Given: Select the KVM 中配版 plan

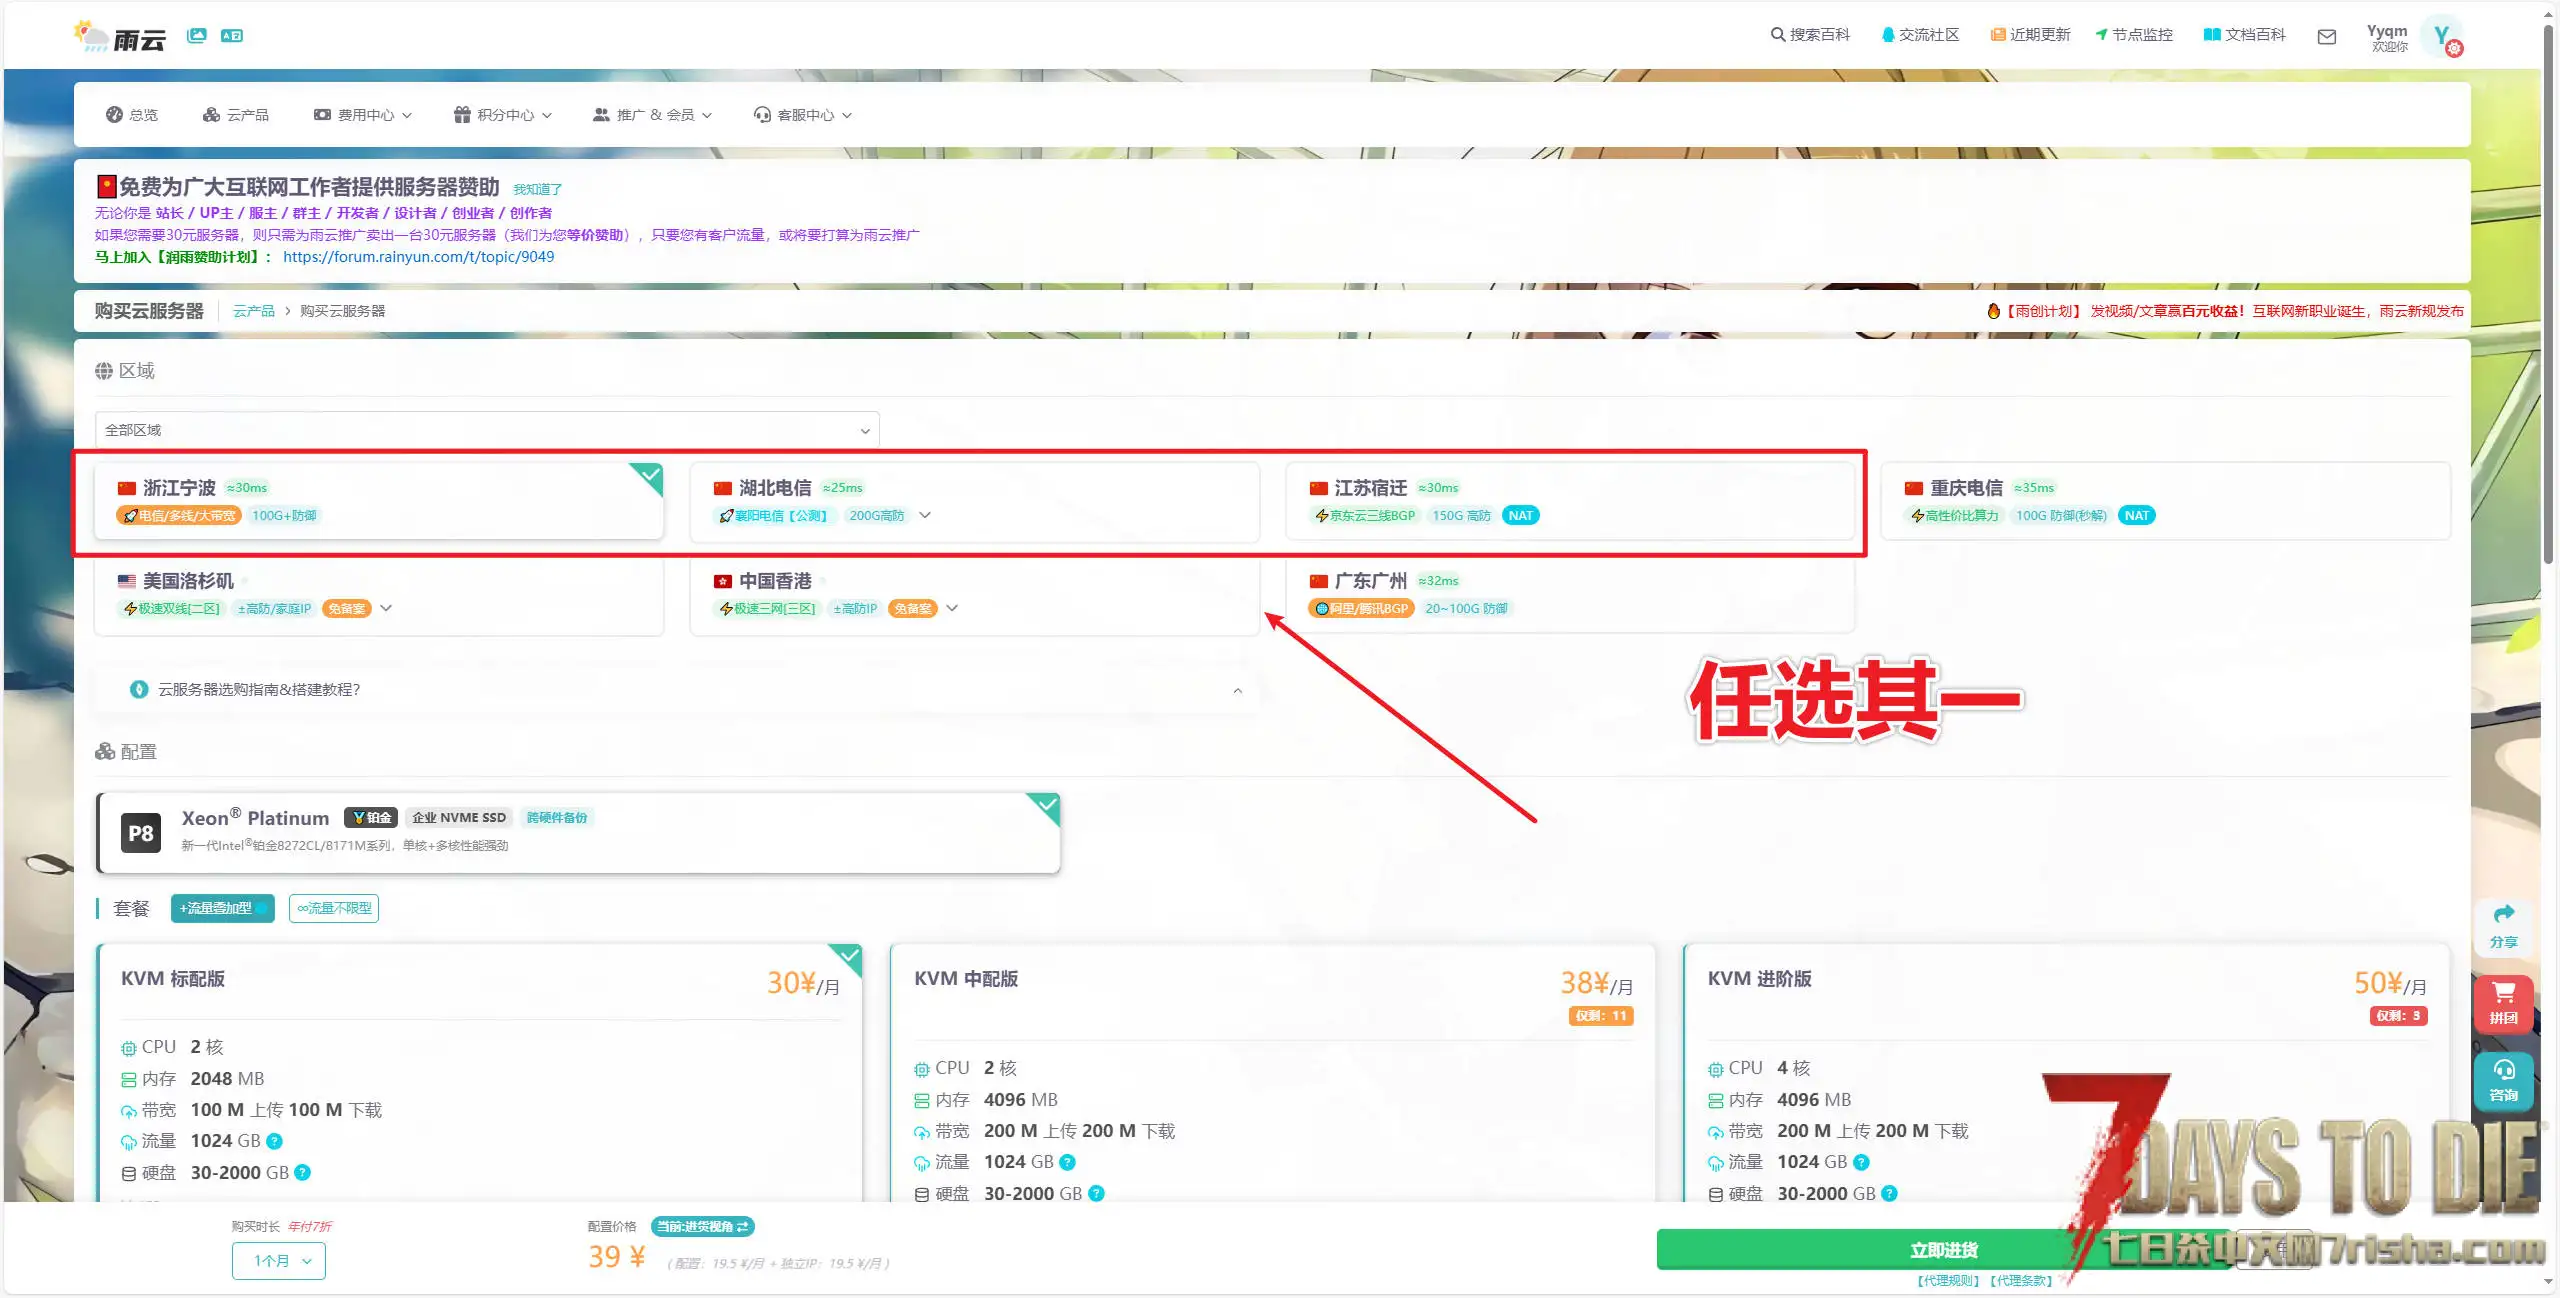Looking at the screenshot, I should (1272, 1072).
